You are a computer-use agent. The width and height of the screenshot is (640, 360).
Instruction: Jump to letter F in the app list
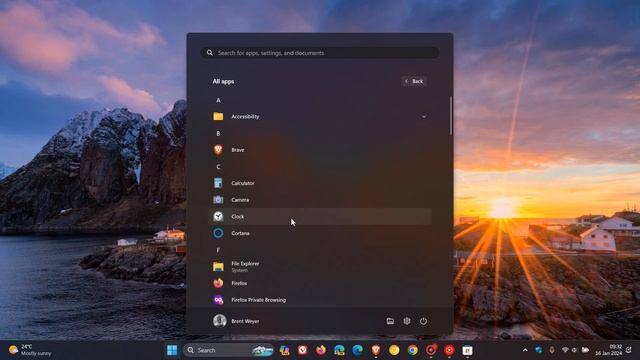click(x=218, y=250)
